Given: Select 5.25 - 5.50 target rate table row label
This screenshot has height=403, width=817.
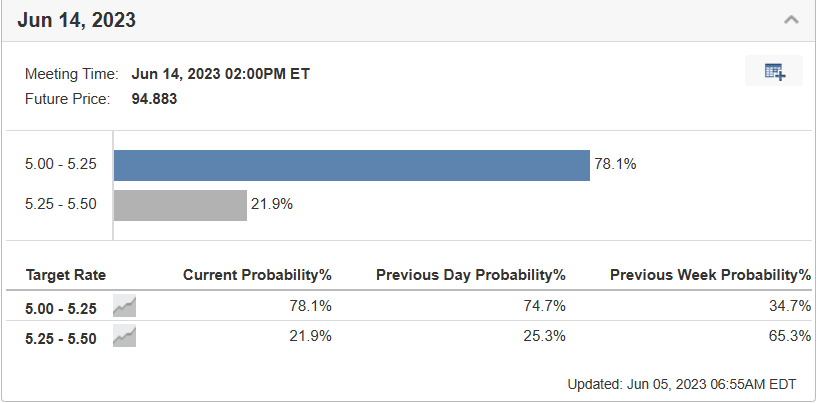Looking at the screenshot, I should 61,339.
